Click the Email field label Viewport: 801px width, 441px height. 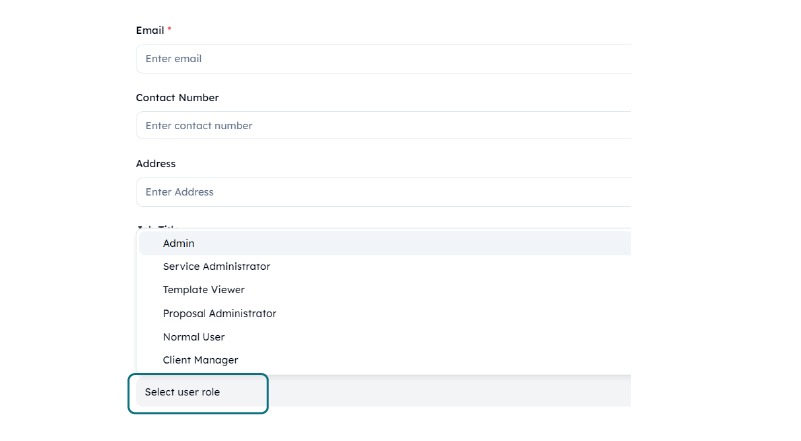[x=150, y=31]
